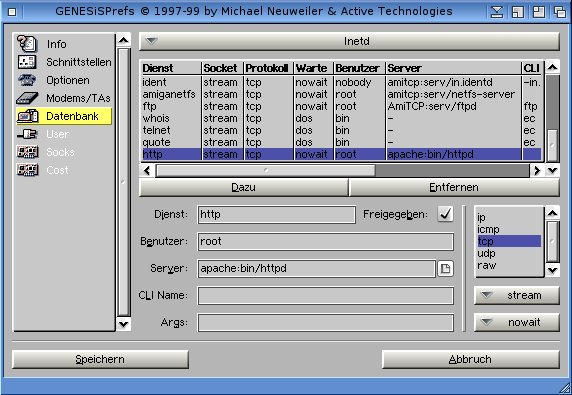Choose raw in protocol list
Screen dimensions: 572x395
[509, 266]
